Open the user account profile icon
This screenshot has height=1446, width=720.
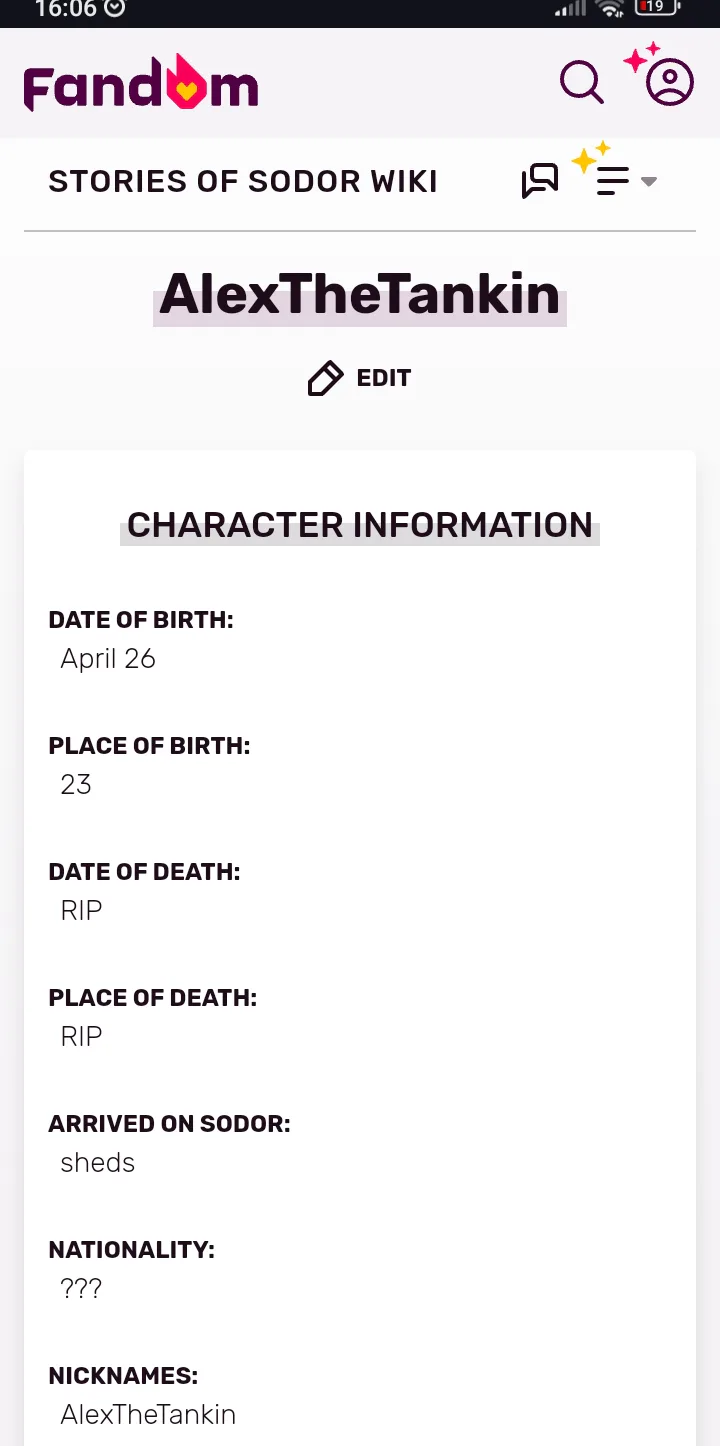(670, 82)
